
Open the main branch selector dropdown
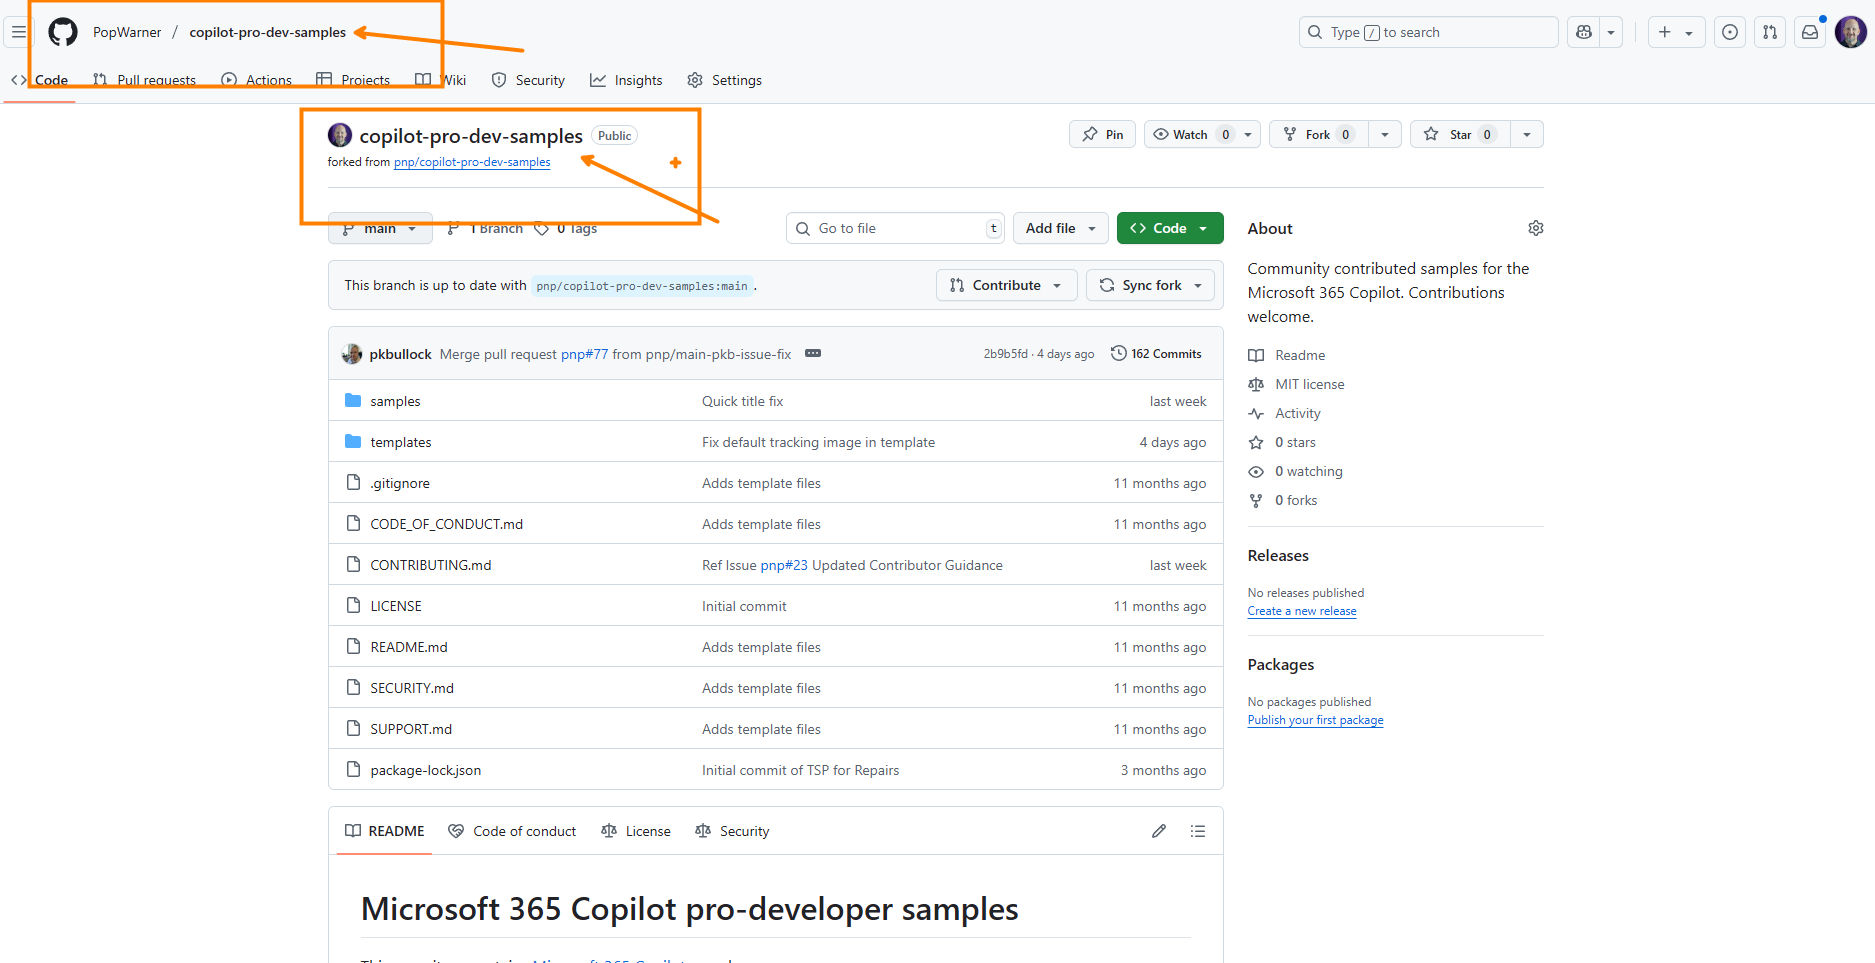point(380,228)
